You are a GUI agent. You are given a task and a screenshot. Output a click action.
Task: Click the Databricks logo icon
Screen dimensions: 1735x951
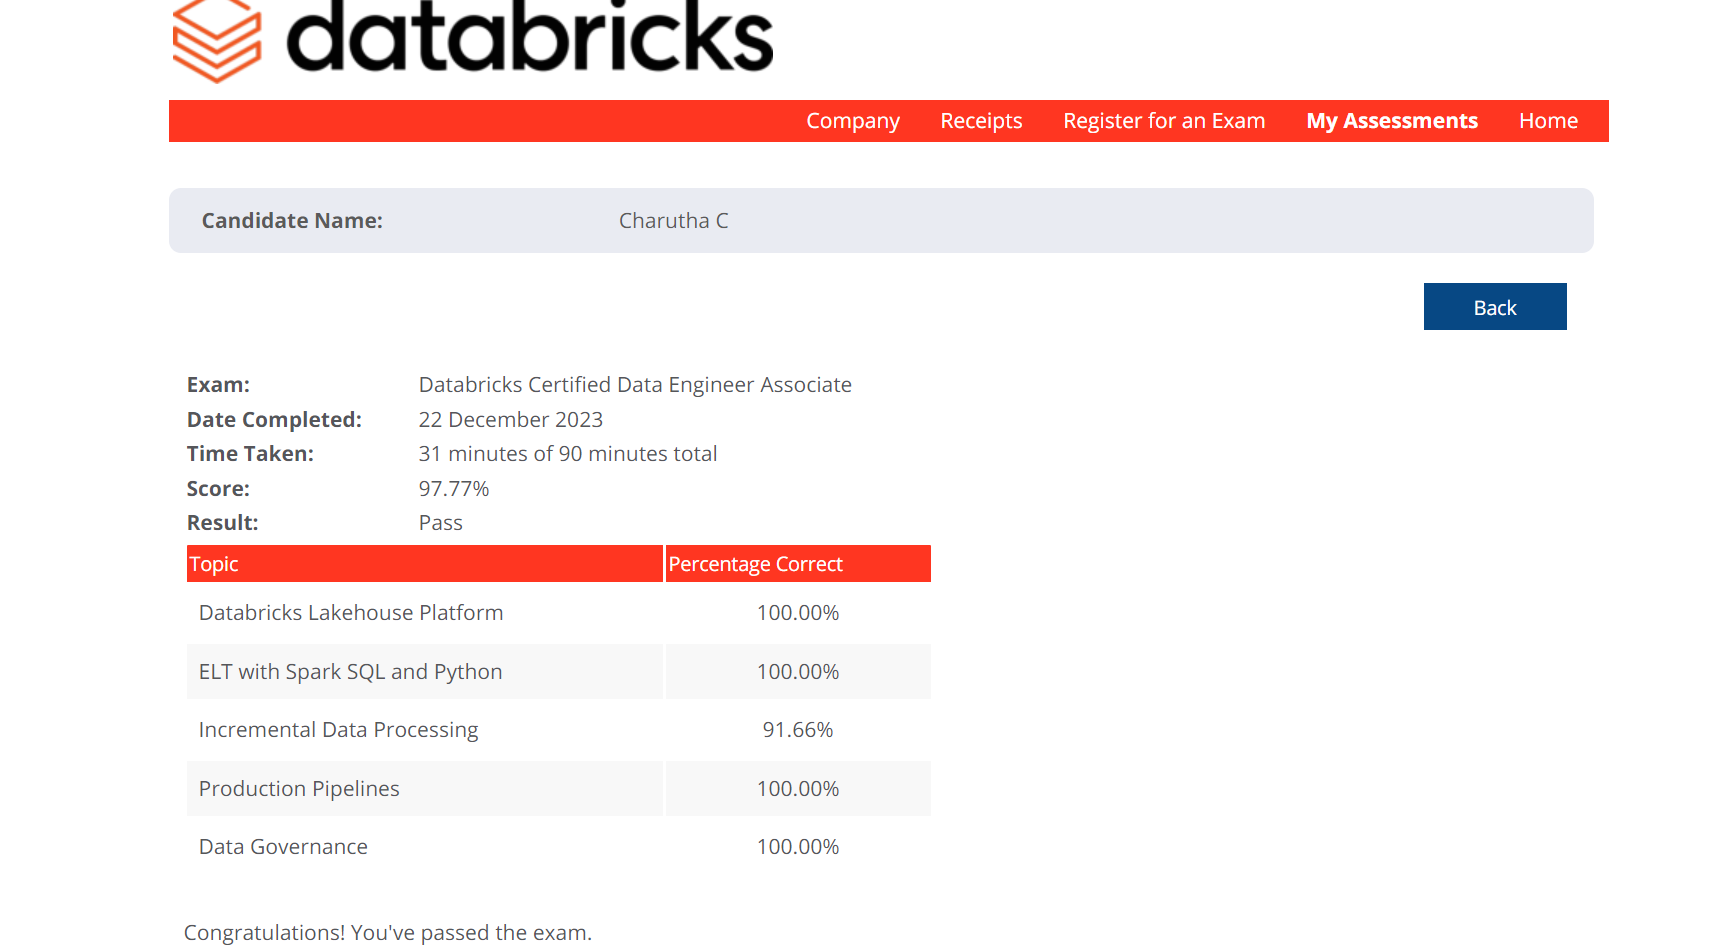[217, 40]
